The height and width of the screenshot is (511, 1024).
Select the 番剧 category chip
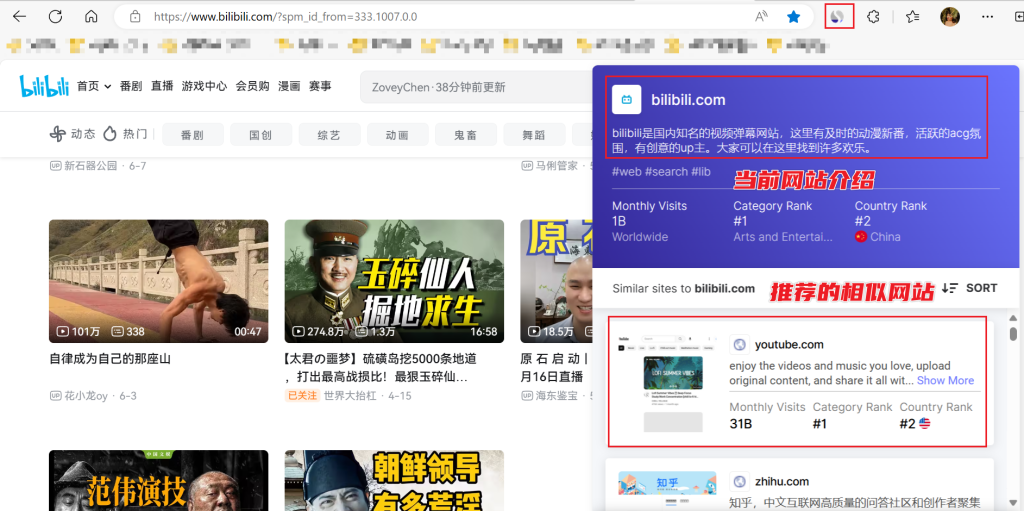(193, 135)
